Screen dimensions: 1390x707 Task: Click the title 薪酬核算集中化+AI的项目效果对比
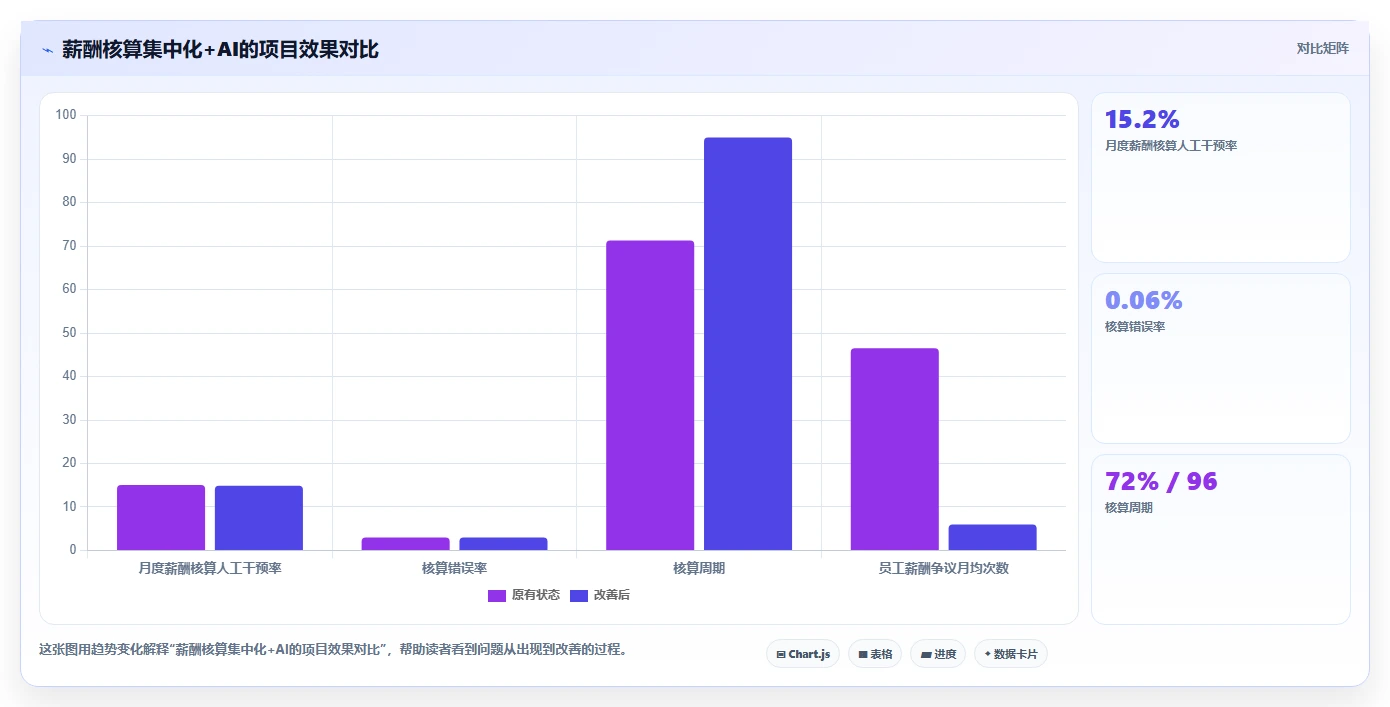pyautogui.click(x=220, y=49)
